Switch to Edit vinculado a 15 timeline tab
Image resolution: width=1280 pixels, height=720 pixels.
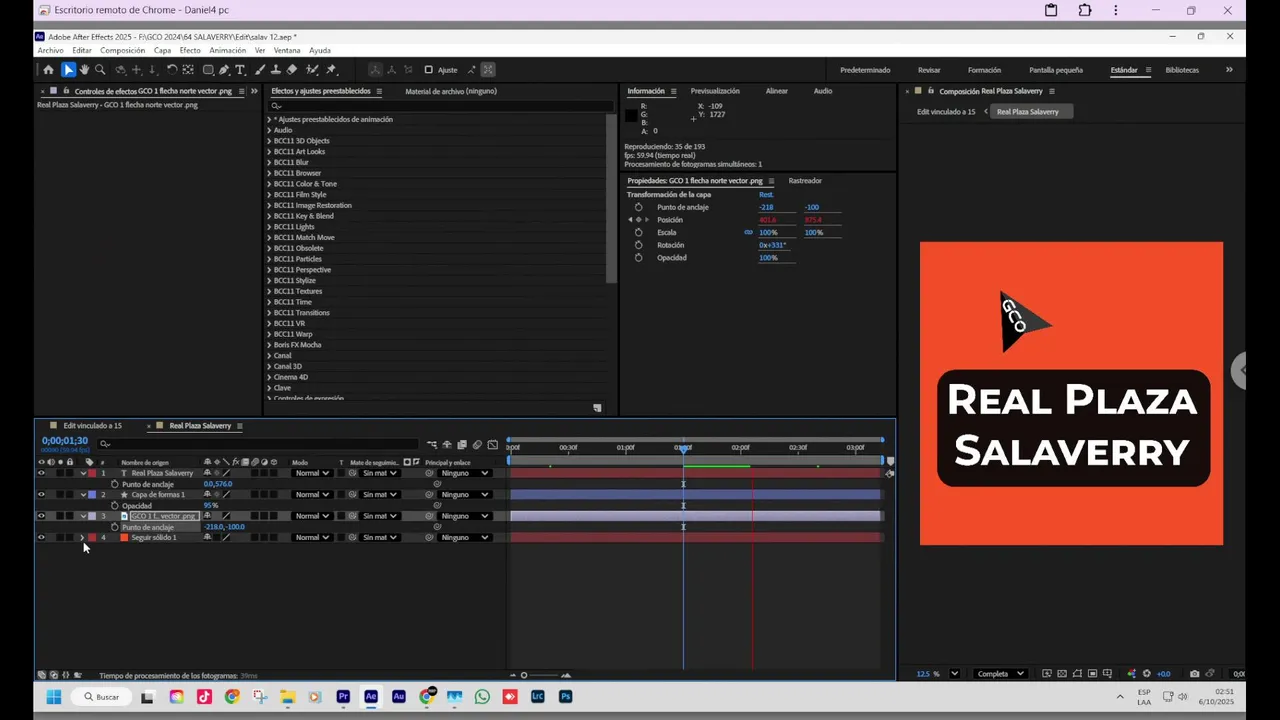[93, 426]
